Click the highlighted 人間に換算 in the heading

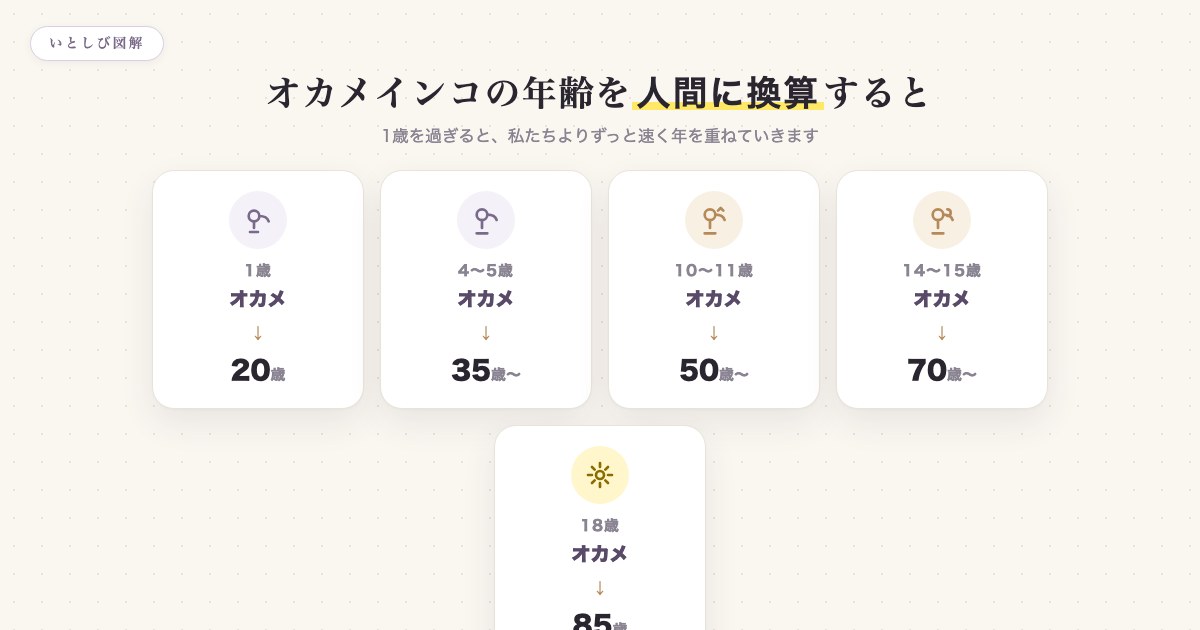[728, 92]
